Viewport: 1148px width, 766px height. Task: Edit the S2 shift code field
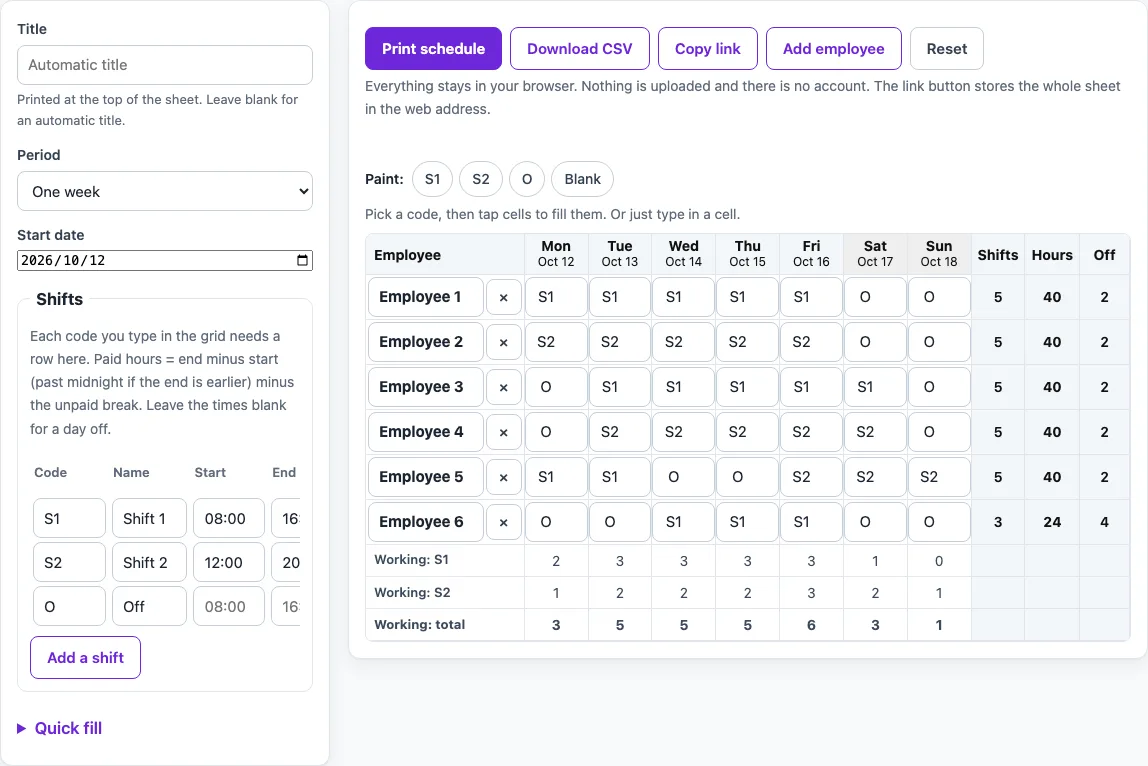(x=69, y=562)
